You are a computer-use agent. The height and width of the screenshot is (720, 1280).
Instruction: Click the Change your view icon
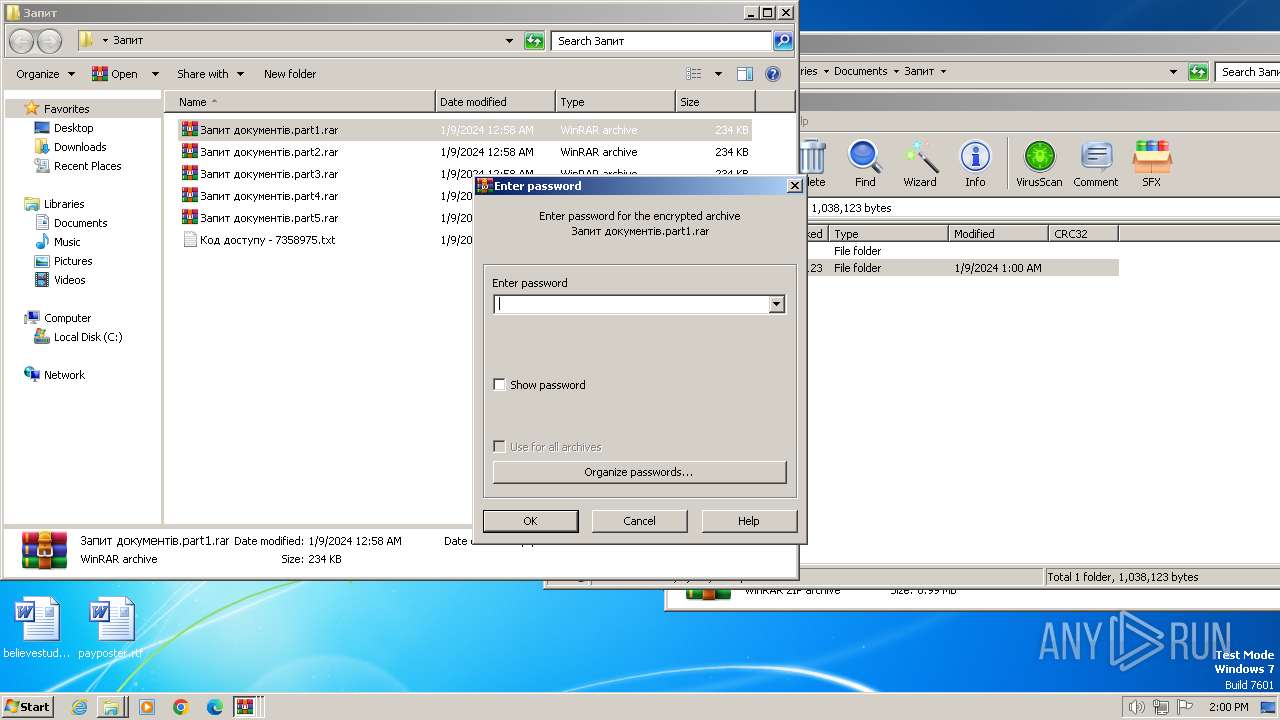tap(694, 74)
